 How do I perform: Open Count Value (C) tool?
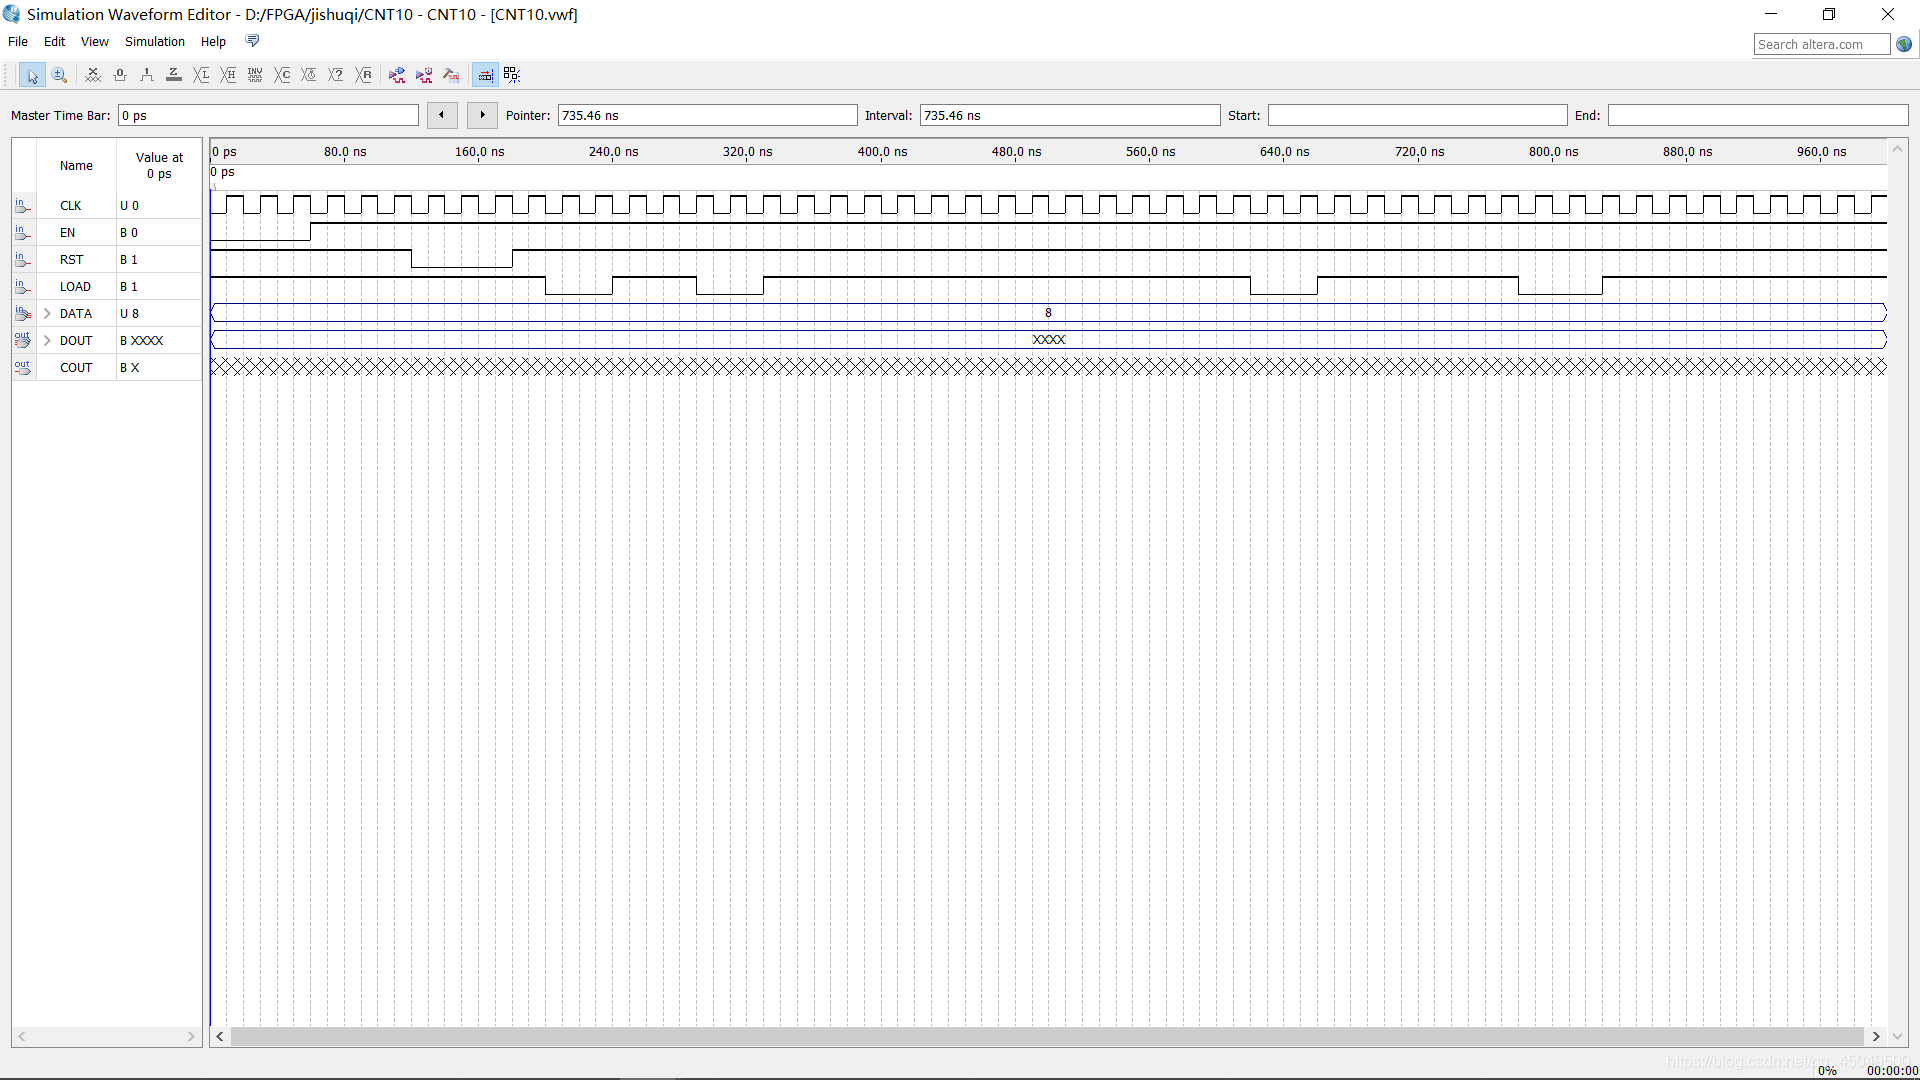[282, 75]
